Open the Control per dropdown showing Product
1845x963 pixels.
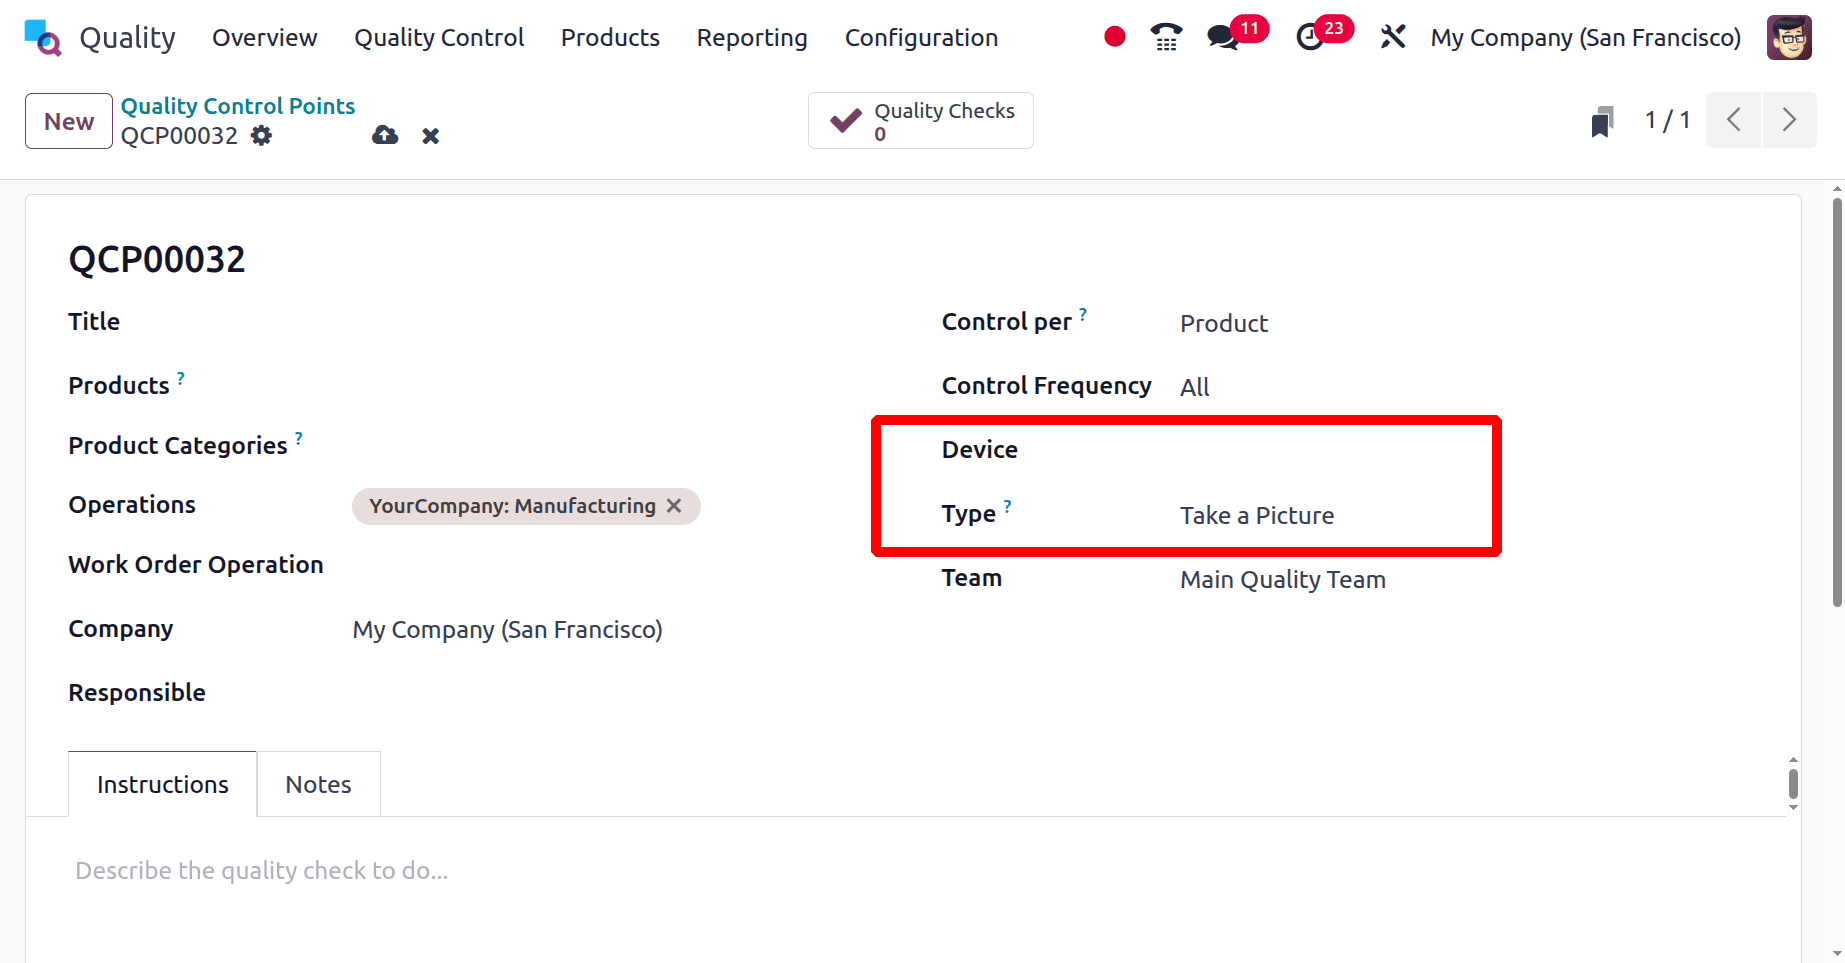click(x=1223, y=322)
